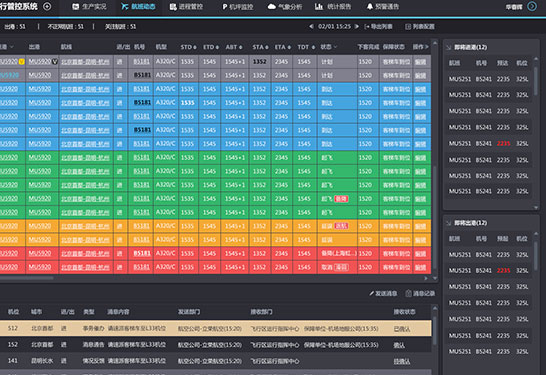The image size is (546, 375).
Task: Click the red 2235 time in 即将进港 panel
Action: (x=503, y=143)
